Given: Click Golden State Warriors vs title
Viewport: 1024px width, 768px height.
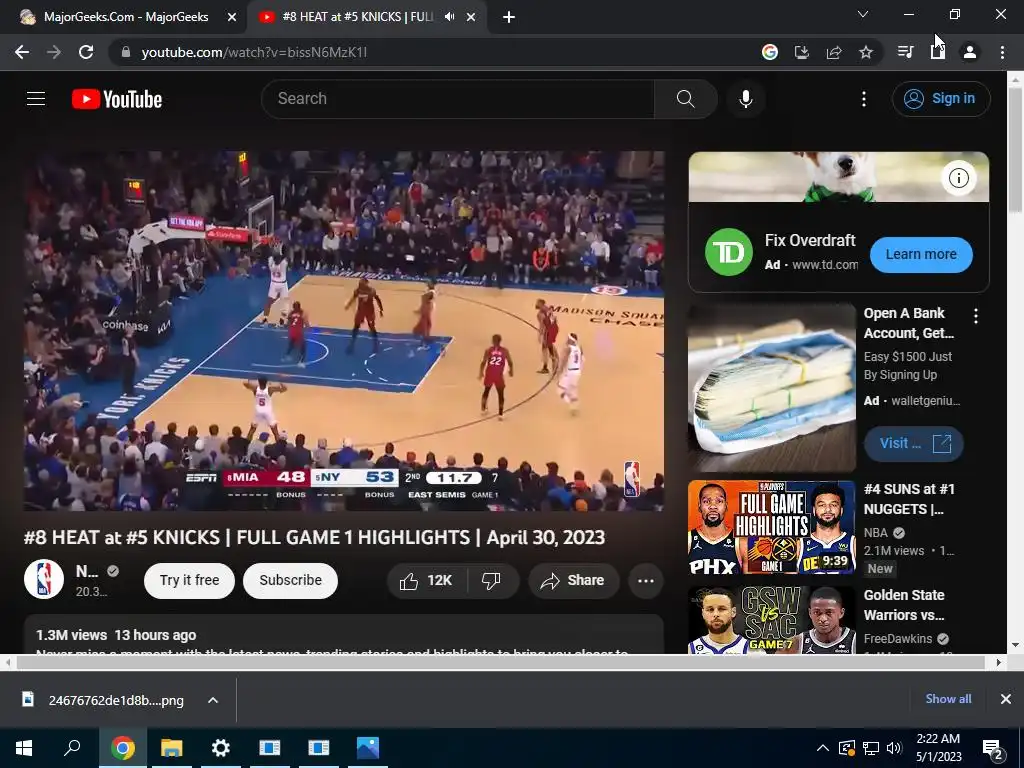Looking at the screenshot, I should [x=904, y=605].
